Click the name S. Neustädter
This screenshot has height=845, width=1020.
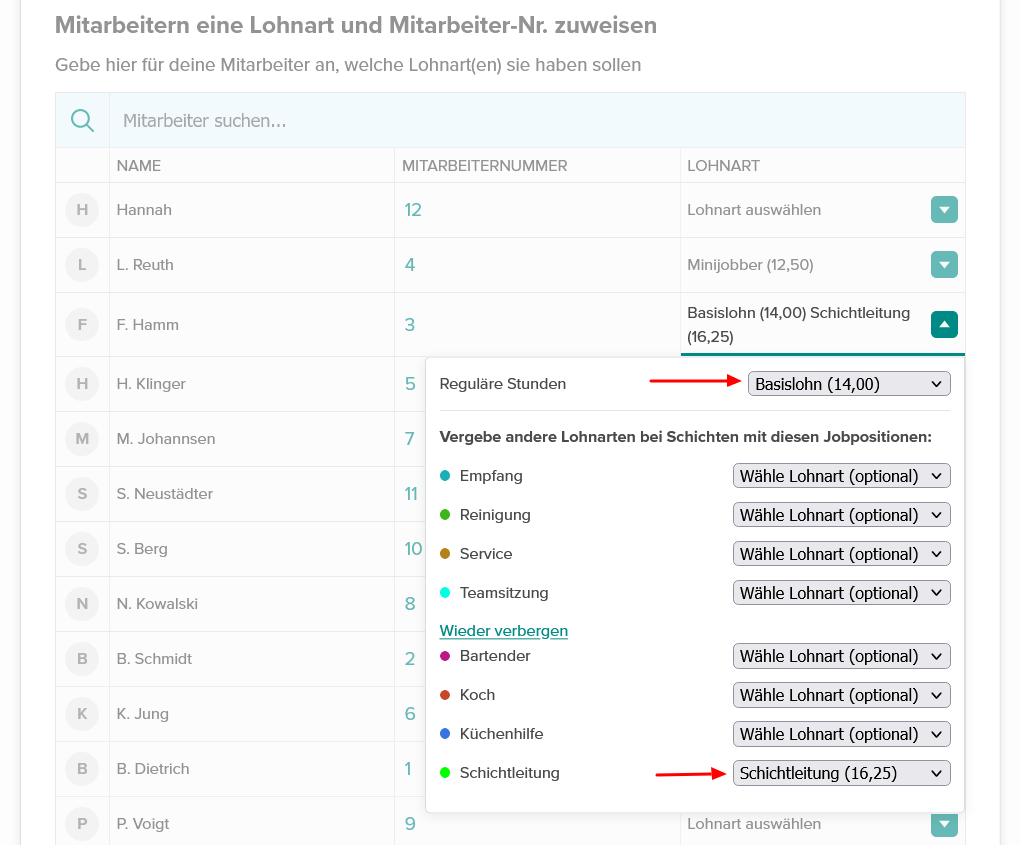pos(165,494)
